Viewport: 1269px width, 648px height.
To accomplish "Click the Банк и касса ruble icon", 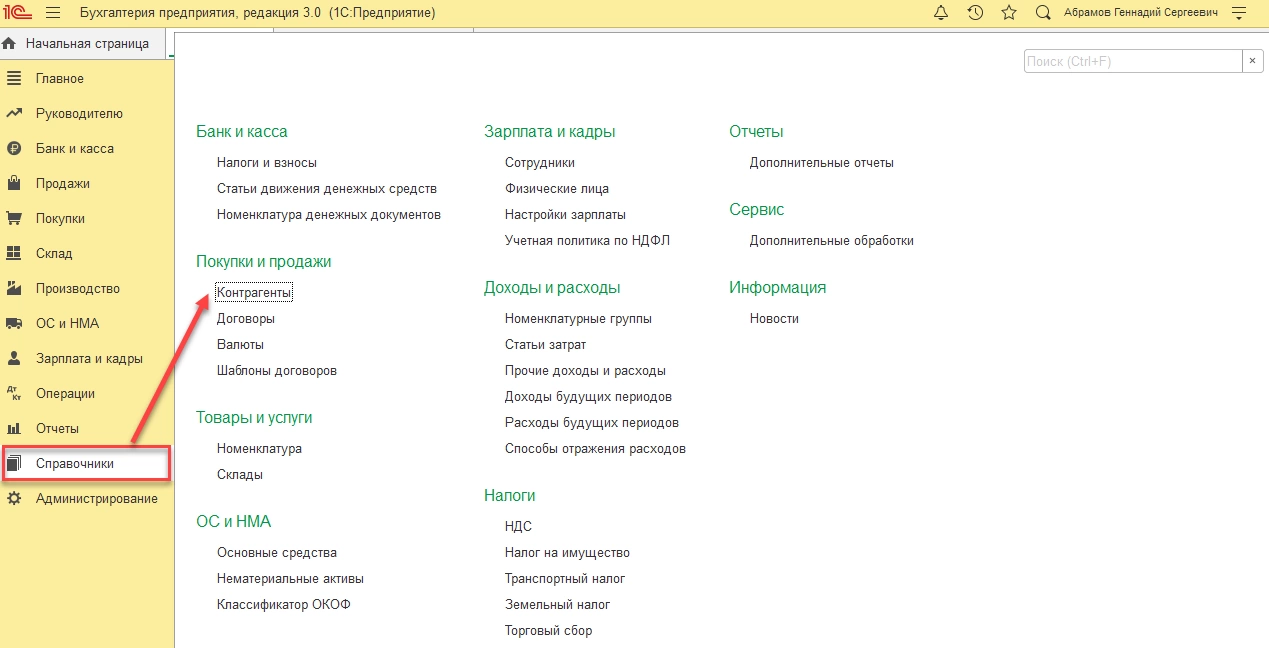I will [x=14, y=149].
